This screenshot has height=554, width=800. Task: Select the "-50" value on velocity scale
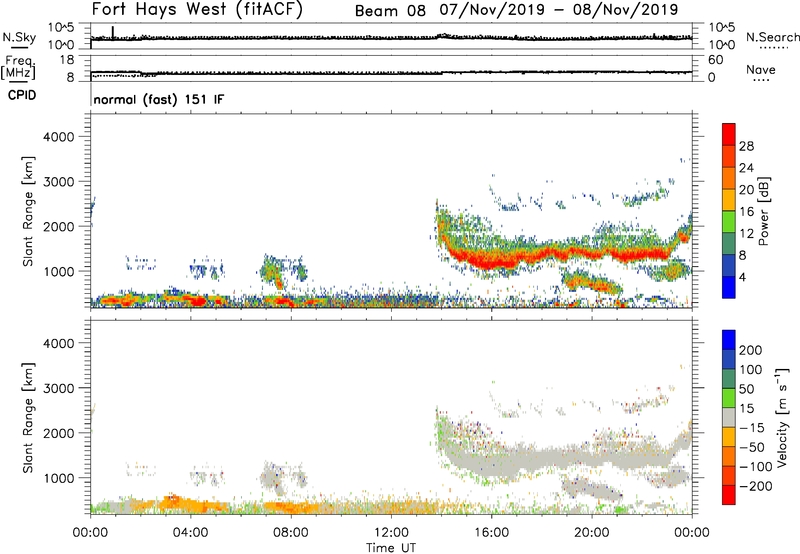[x=752, y=447]
